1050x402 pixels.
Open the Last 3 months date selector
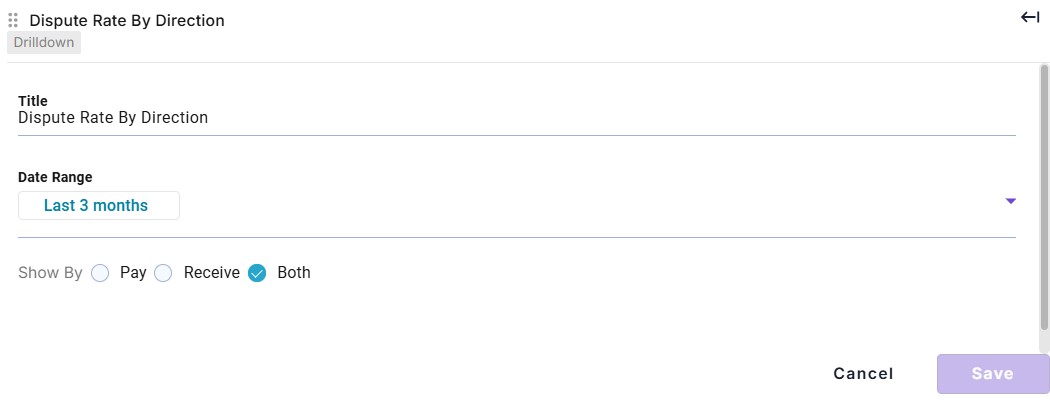coord(98,205)
